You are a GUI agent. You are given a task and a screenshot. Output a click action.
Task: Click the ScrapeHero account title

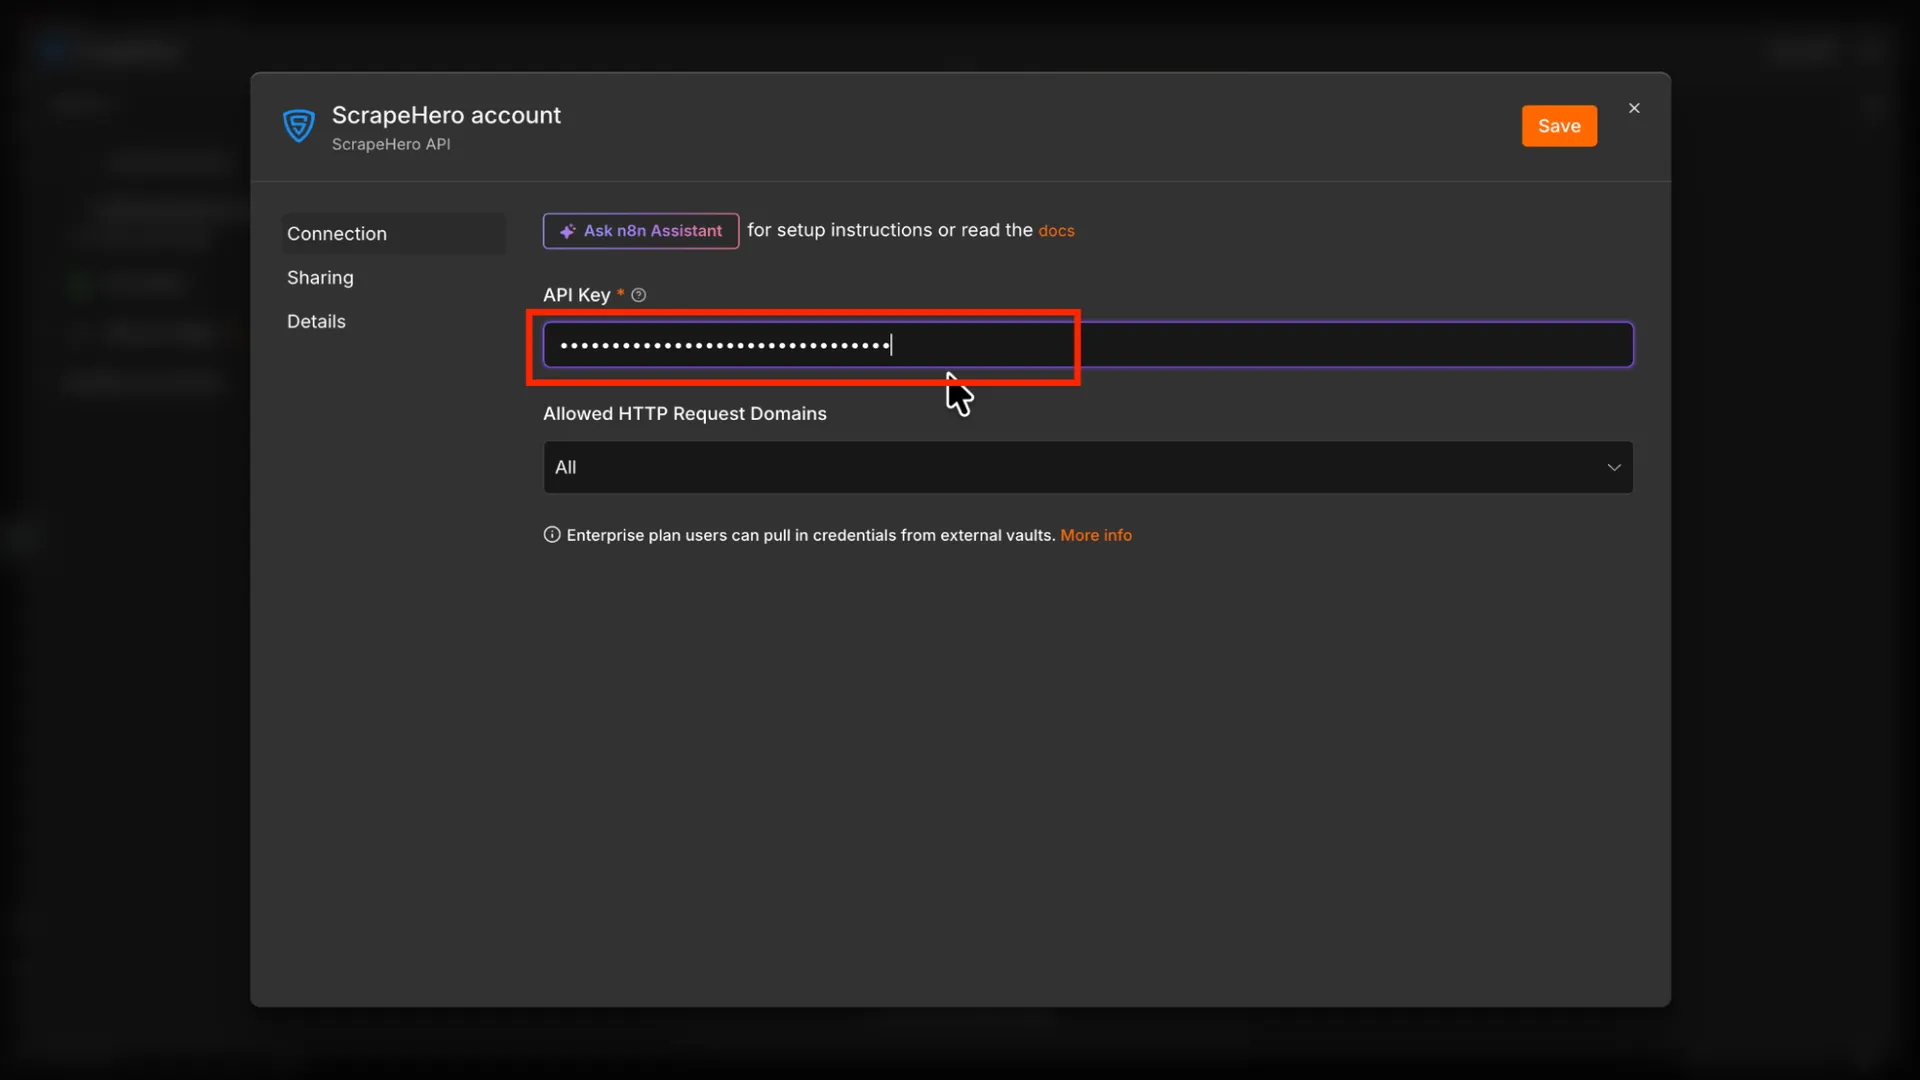tap(446, 115)
